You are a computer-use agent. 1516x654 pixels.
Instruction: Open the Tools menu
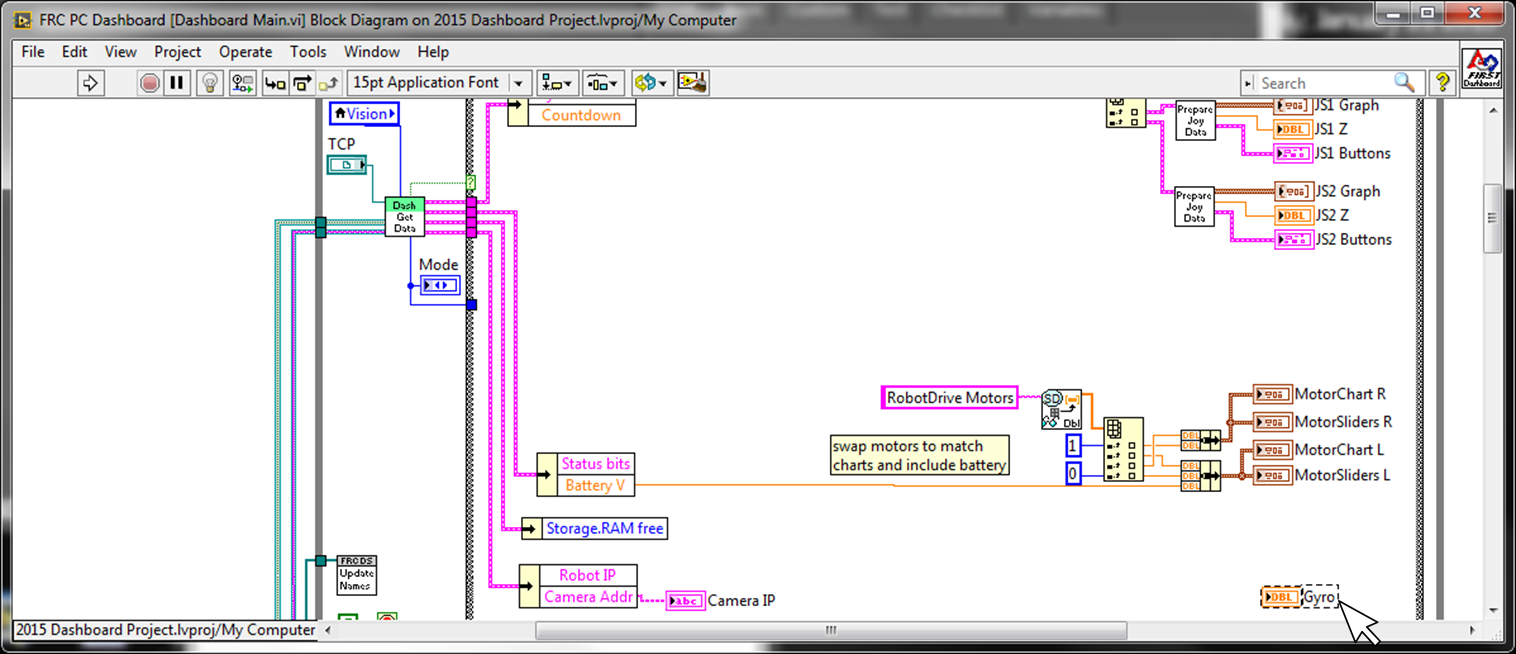tap(308, 52)
